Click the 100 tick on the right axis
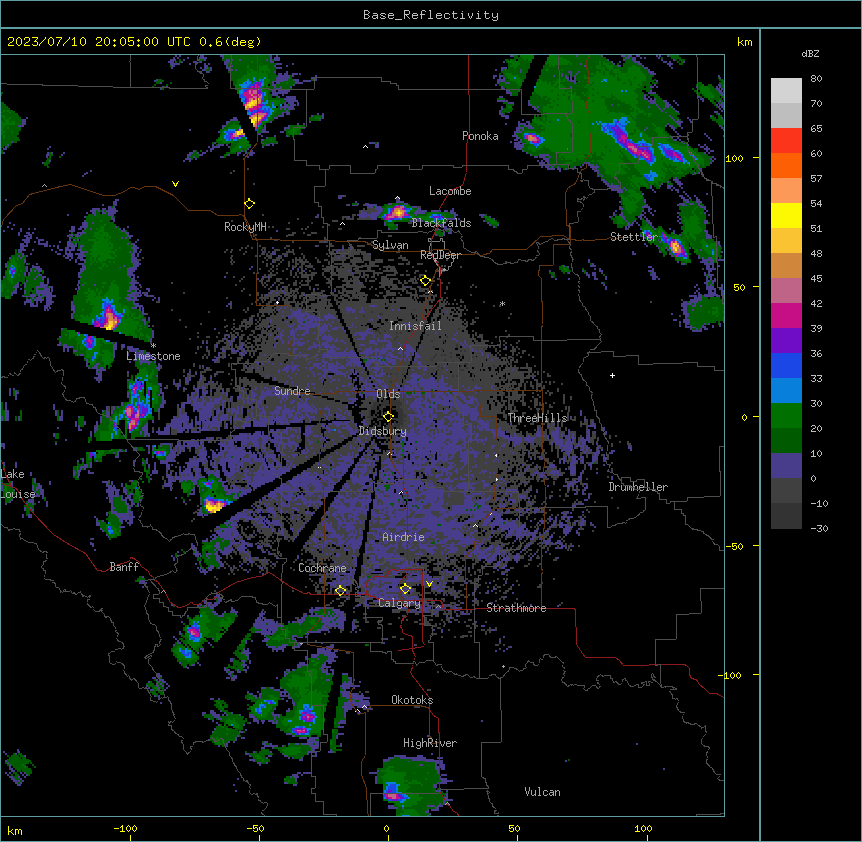862x842 pixels. pyautogui.click(x=734, y=158)
